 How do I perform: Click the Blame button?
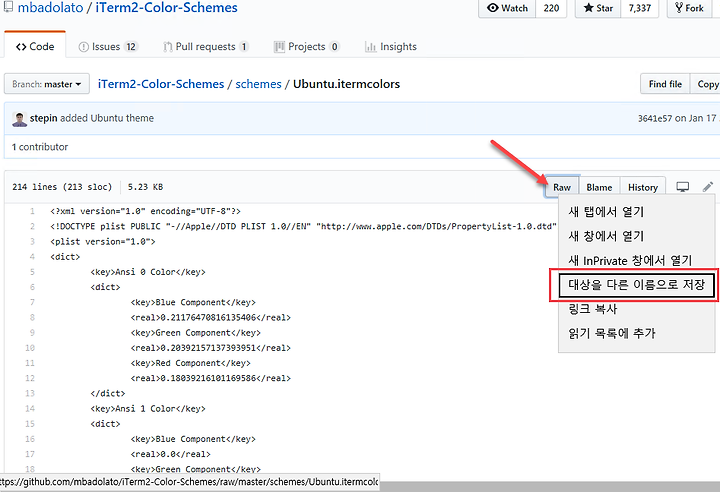[x=599, y=187]
